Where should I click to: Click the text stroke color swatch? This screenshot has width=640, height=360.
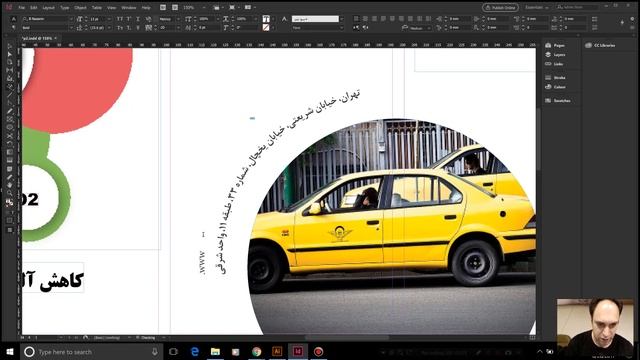266,28
